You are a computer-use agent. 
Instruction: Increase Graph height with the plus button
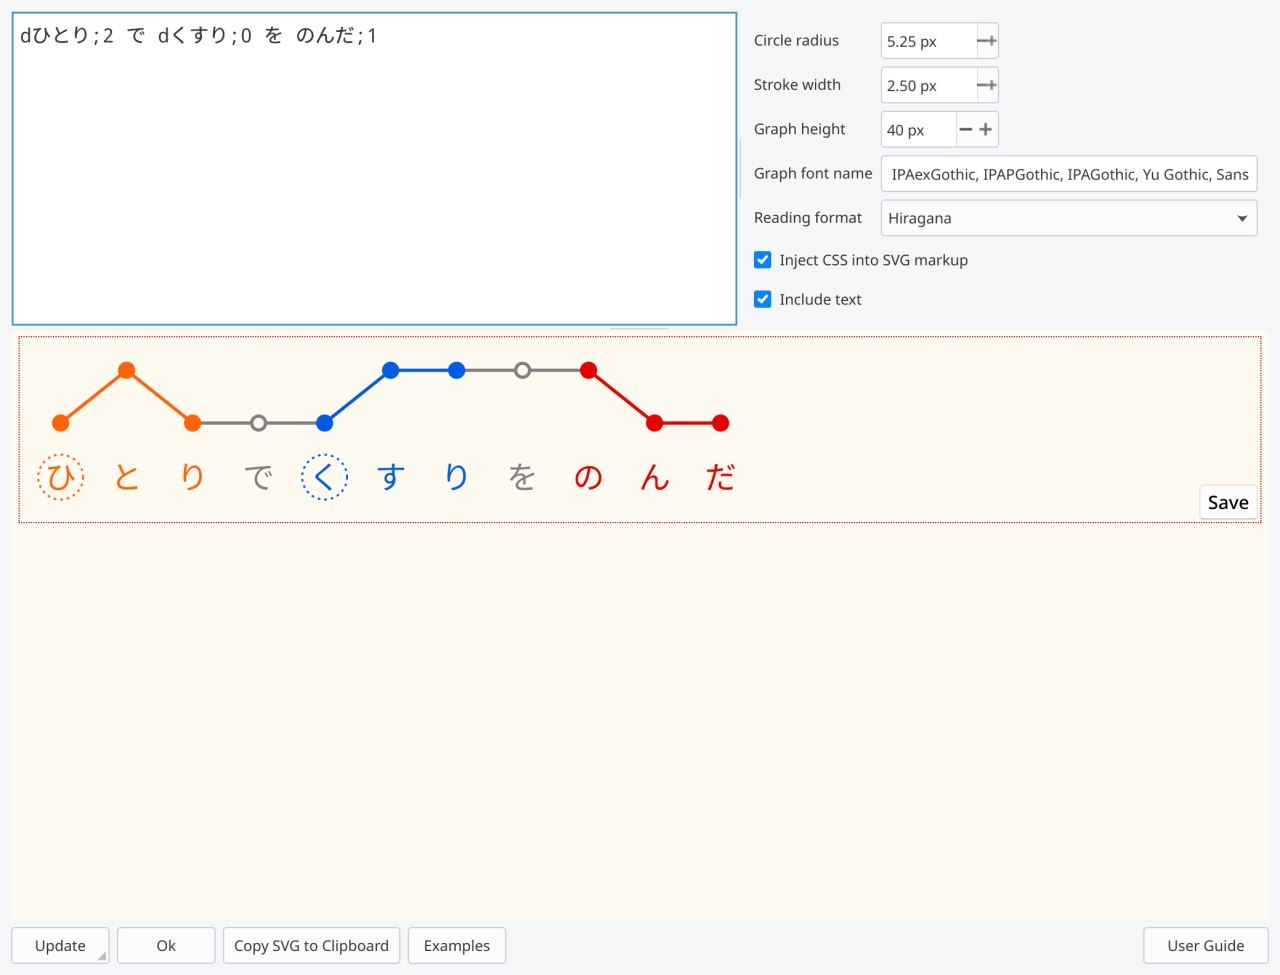[x=986, y=130]
